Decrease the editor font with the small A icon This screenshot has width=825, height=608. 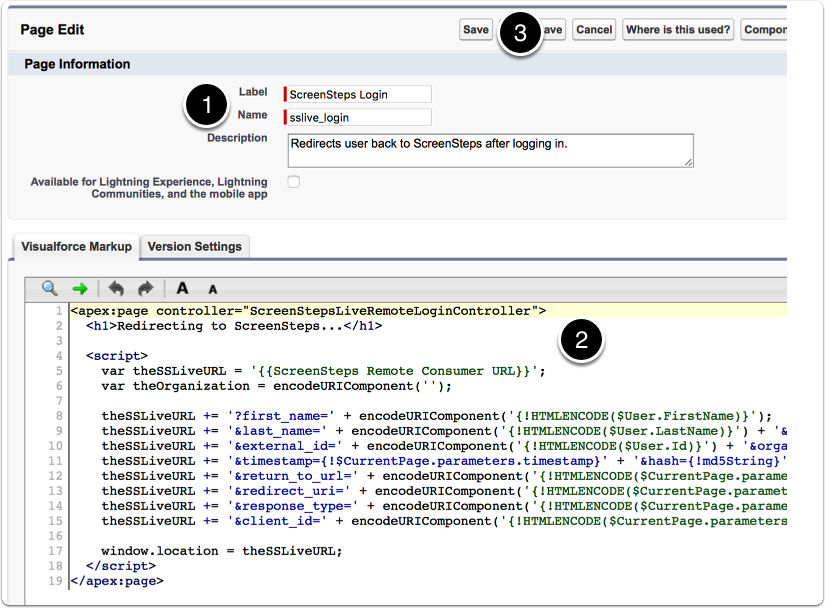[213, 289]
